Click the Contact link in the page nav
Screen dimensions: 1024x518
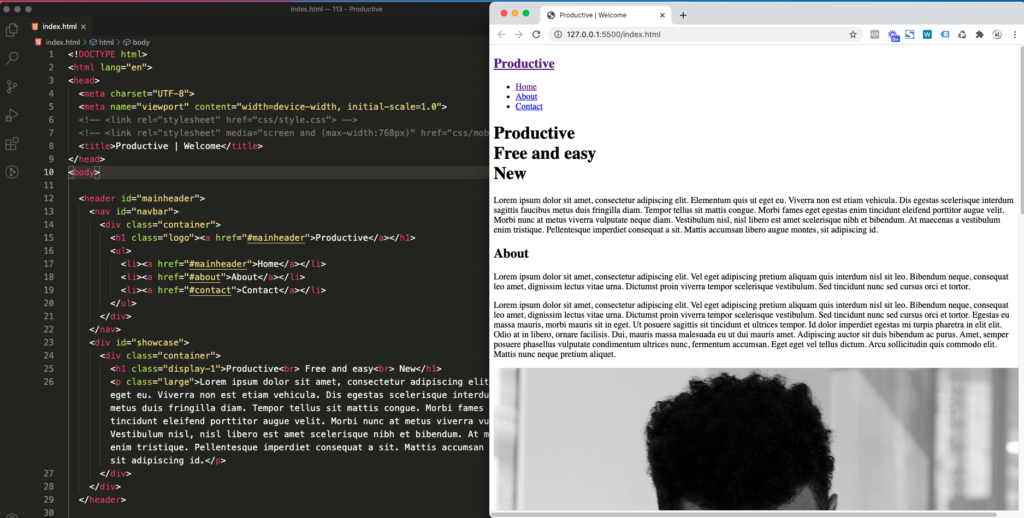(x=529, y=106)
